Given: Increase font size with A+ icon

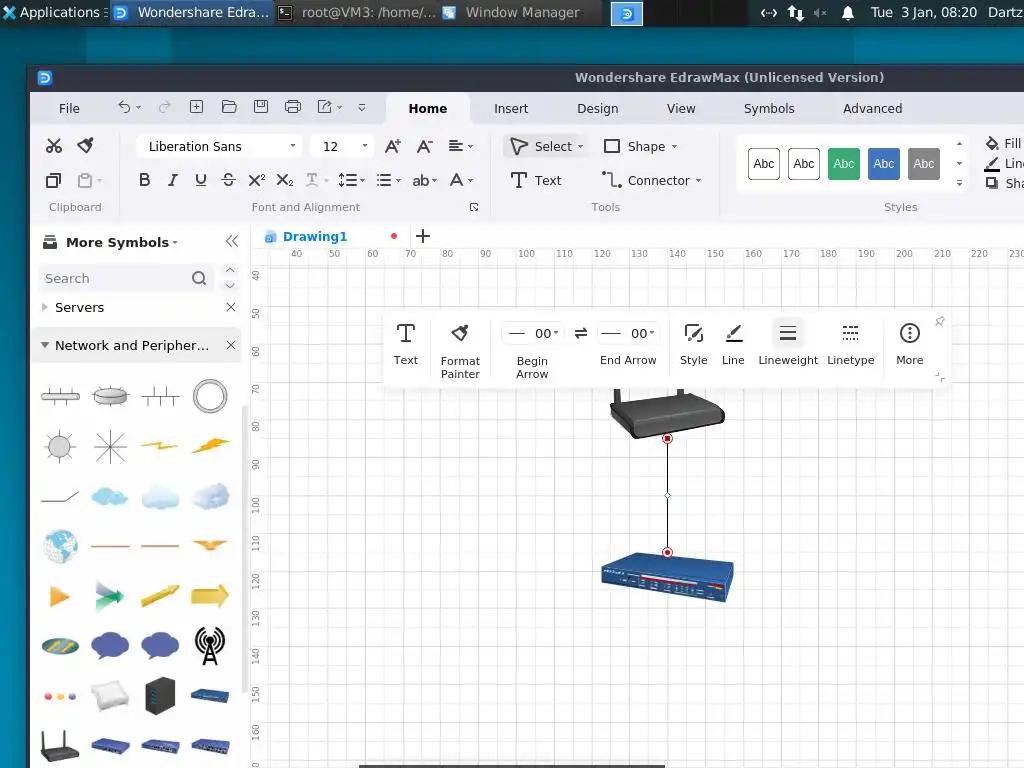Looking at the screenshot, I should [x=392, y=146].
